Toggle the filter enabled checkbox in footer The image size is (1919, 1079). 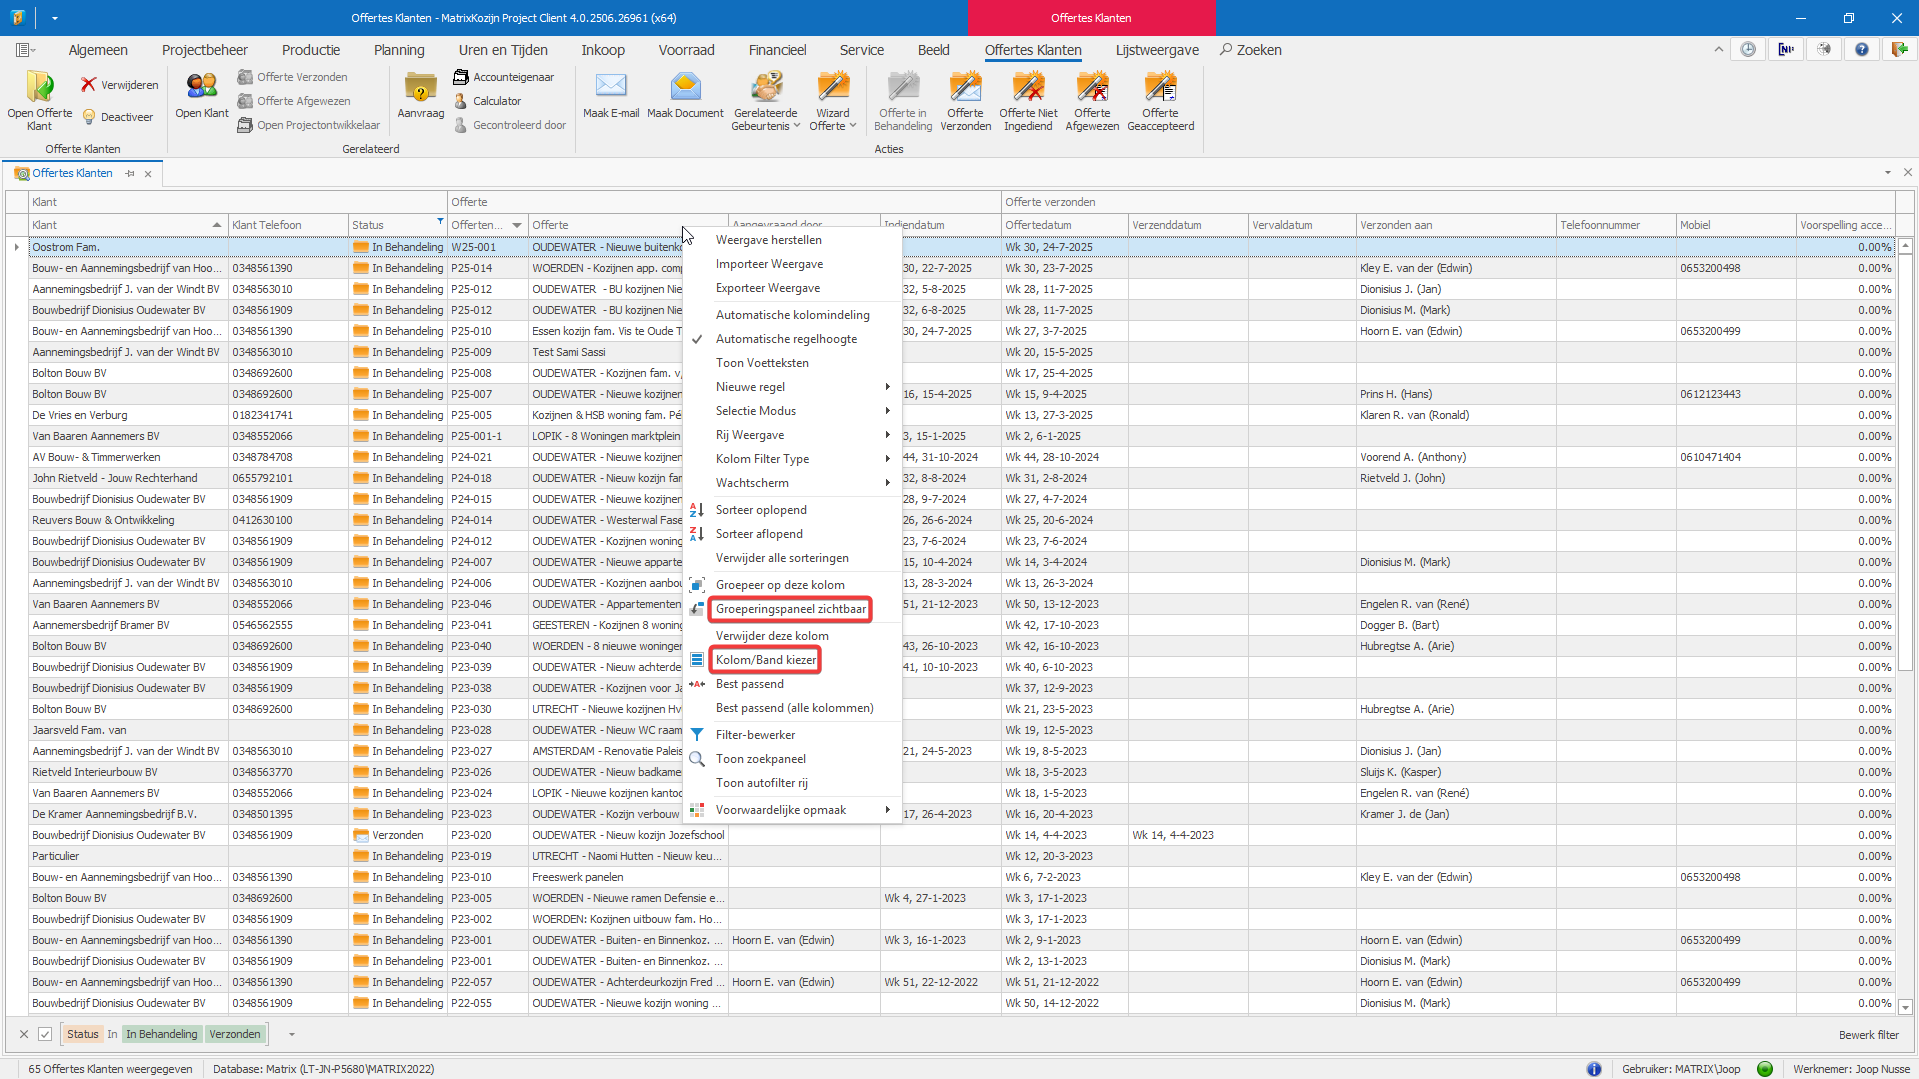pos(45,1034)
